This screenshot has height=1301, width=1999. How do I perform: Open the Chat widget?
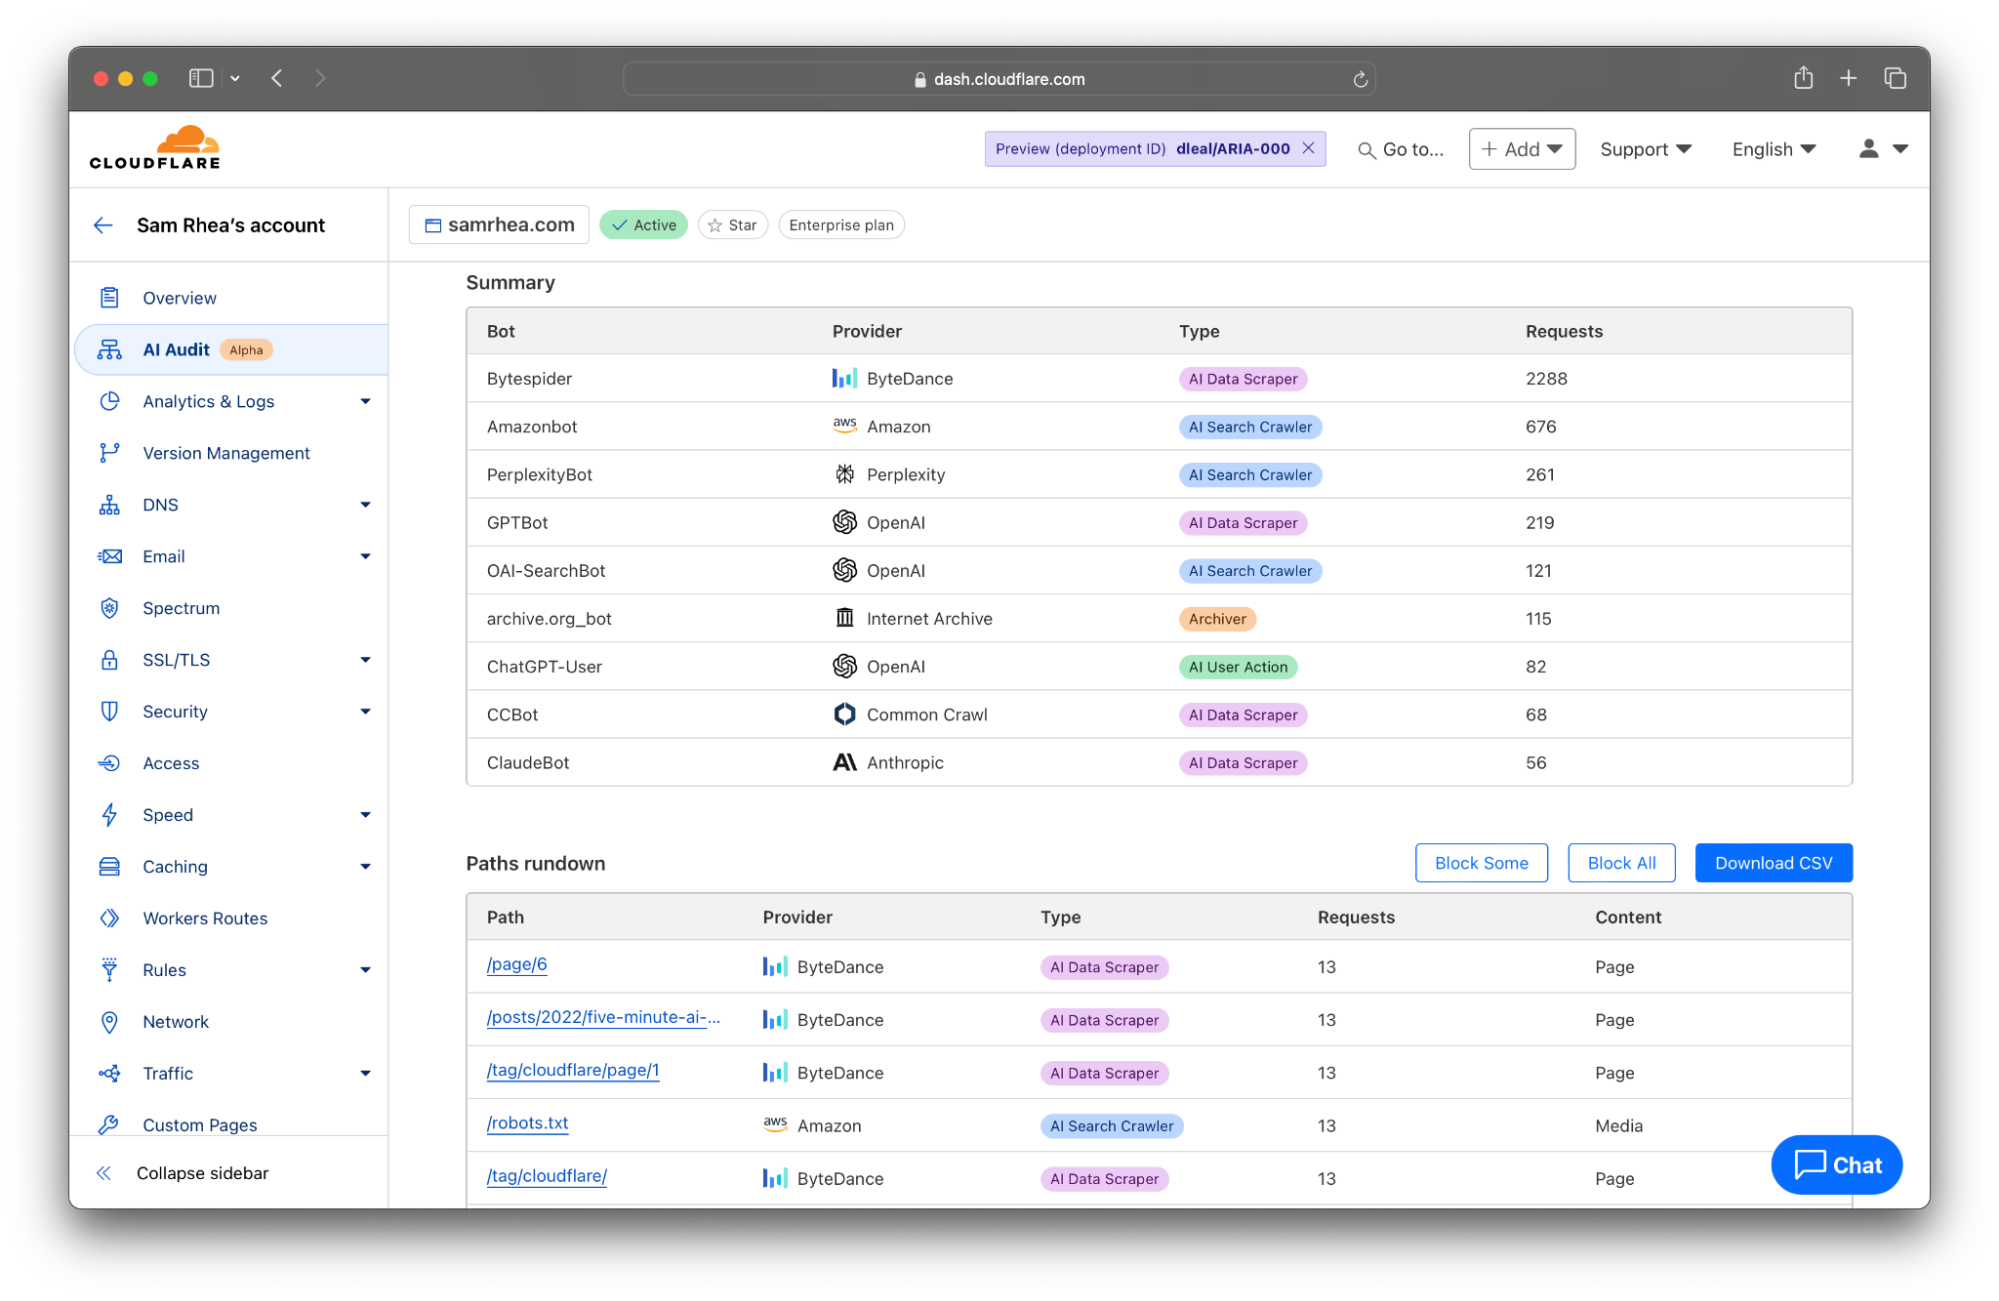click(1836, 1164)
